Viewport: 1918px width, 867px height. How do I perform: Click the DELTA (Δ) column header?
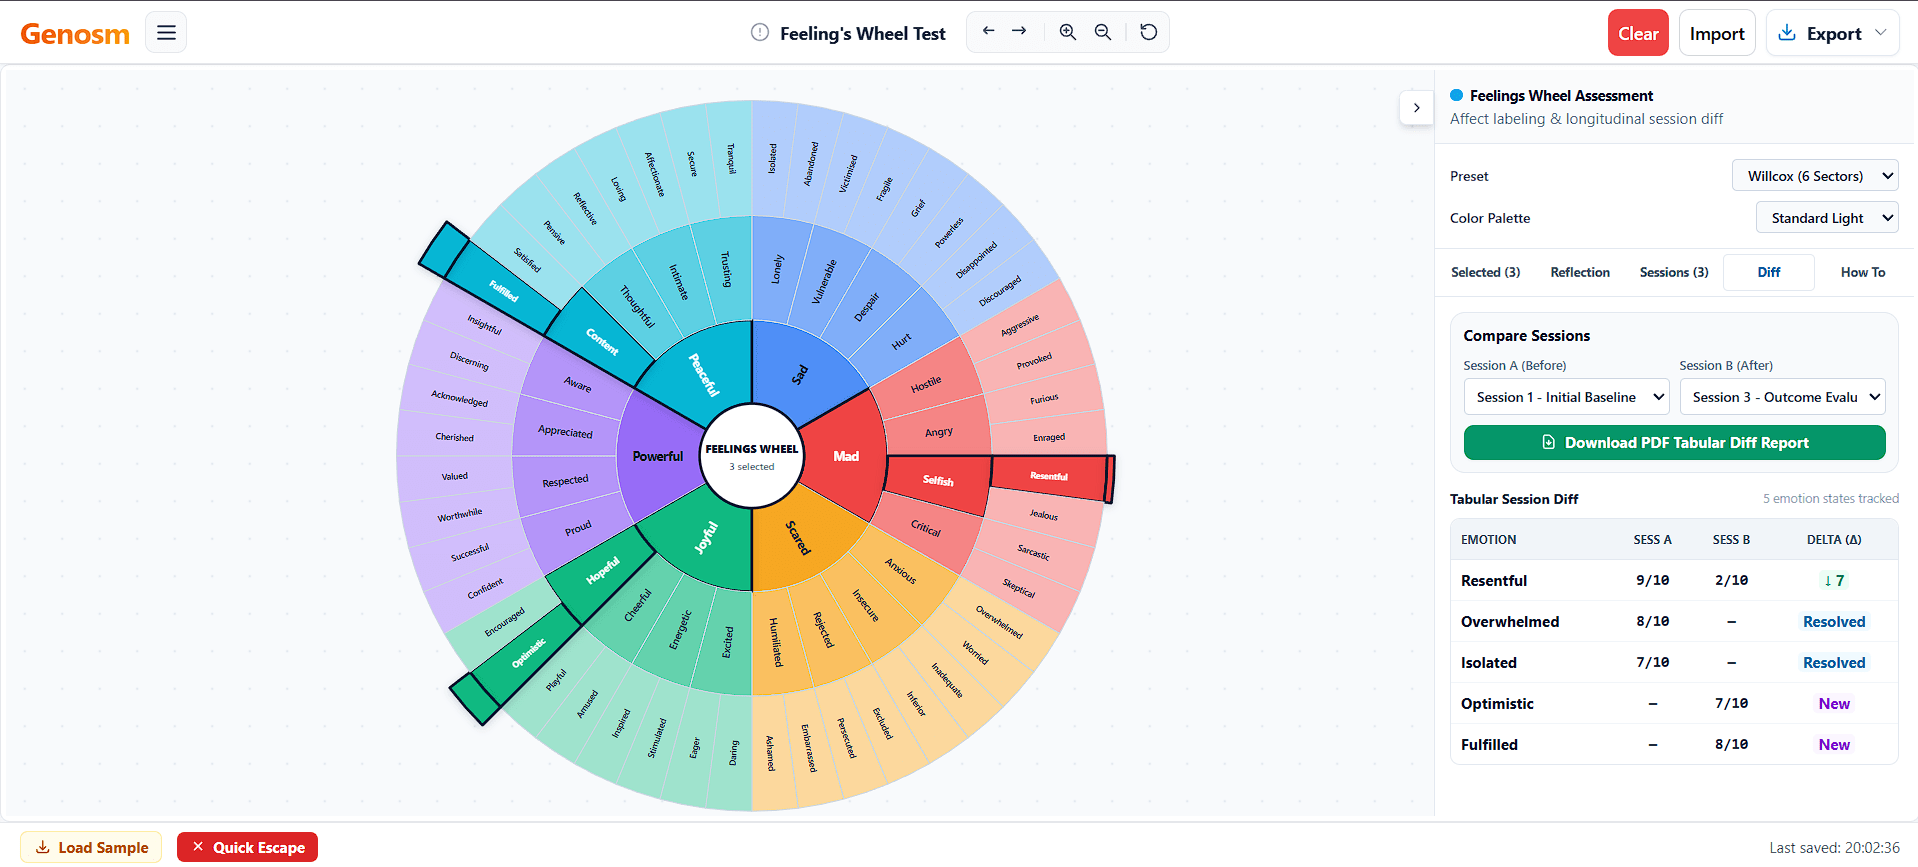1834,539
